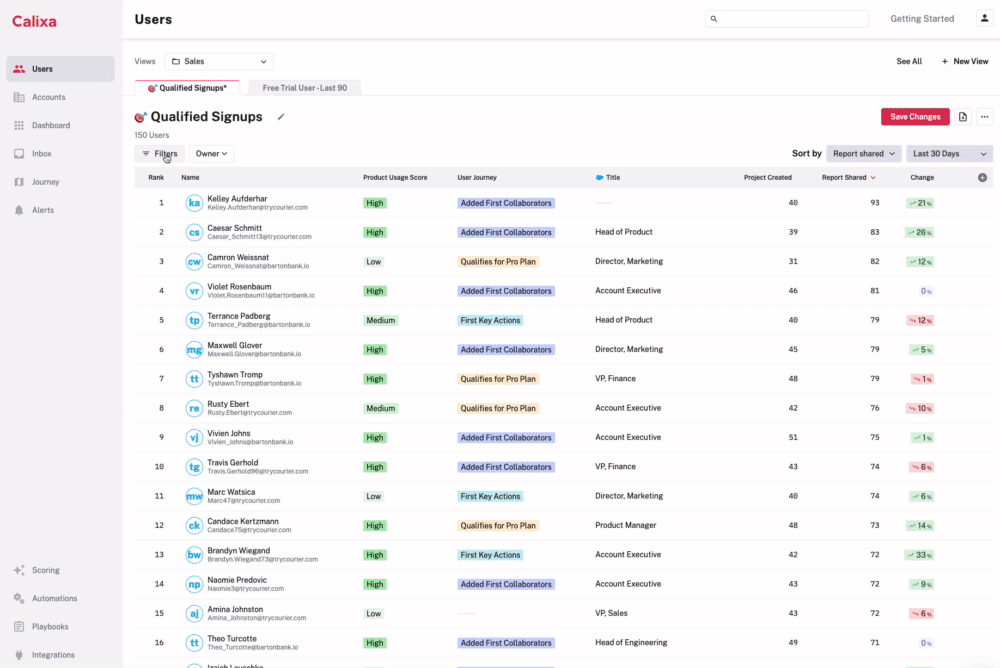
Task: Open Getting Started link
Action: tap(922, 19)
